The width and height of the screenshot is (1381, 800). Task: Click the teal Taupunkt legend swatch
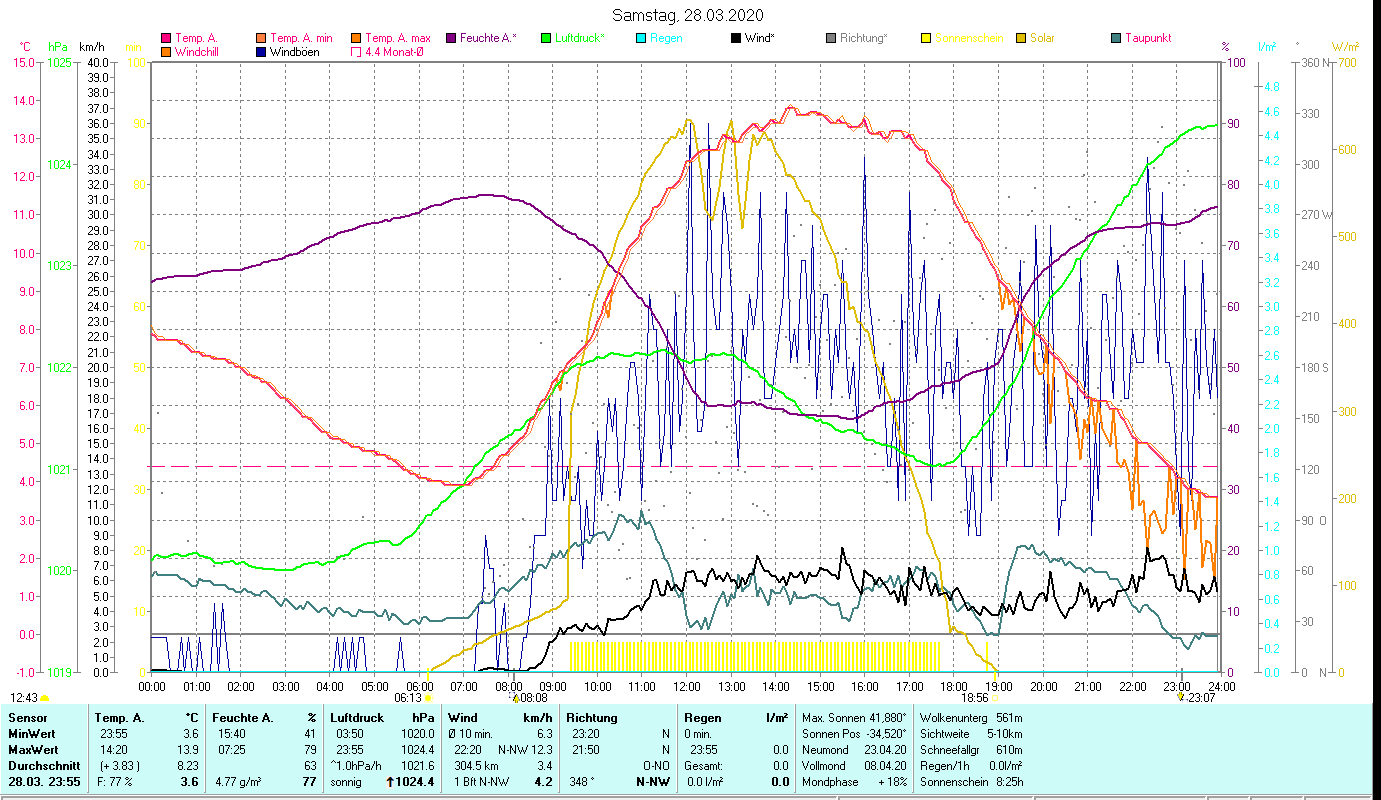(x=1116, y=39)
